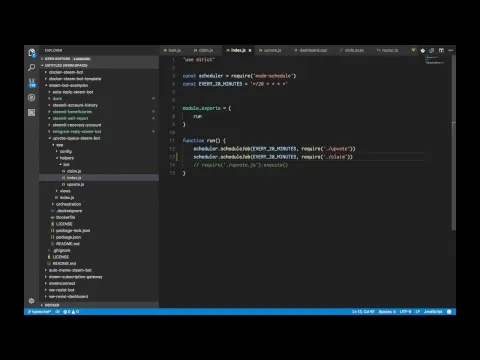Viewport: 480px width, 360px height.
Task: Change language mode via JavaScript
Action: [433, 312]
